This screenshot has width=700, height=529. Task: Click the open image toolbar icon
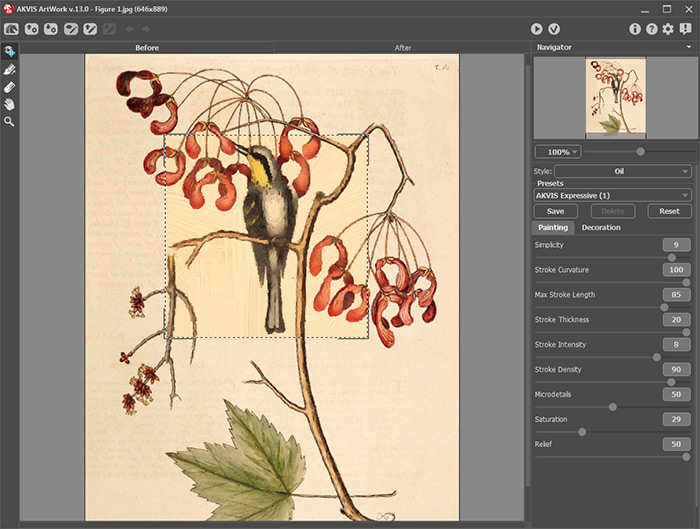[30, 29]
